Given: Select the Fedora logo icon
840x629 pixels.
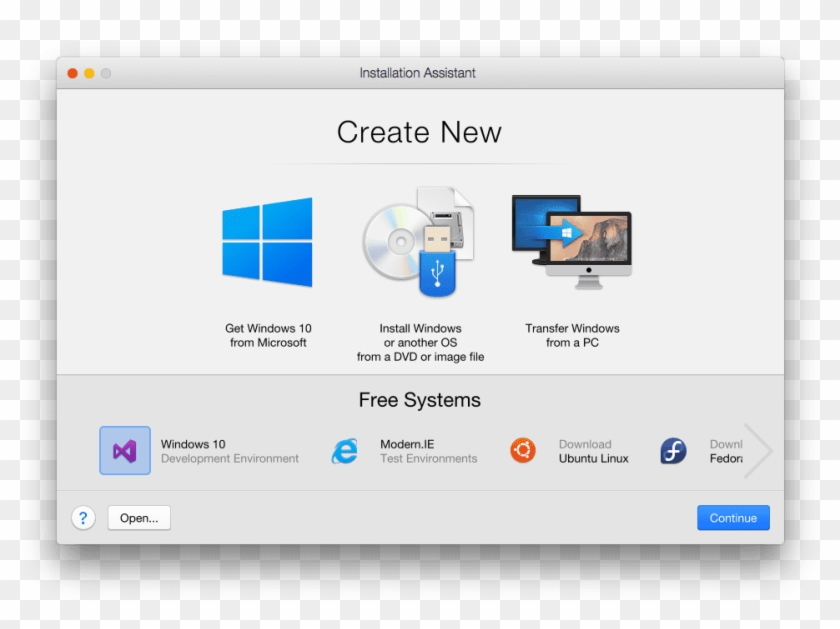Looking at the screenshot, I should point(673,451).
